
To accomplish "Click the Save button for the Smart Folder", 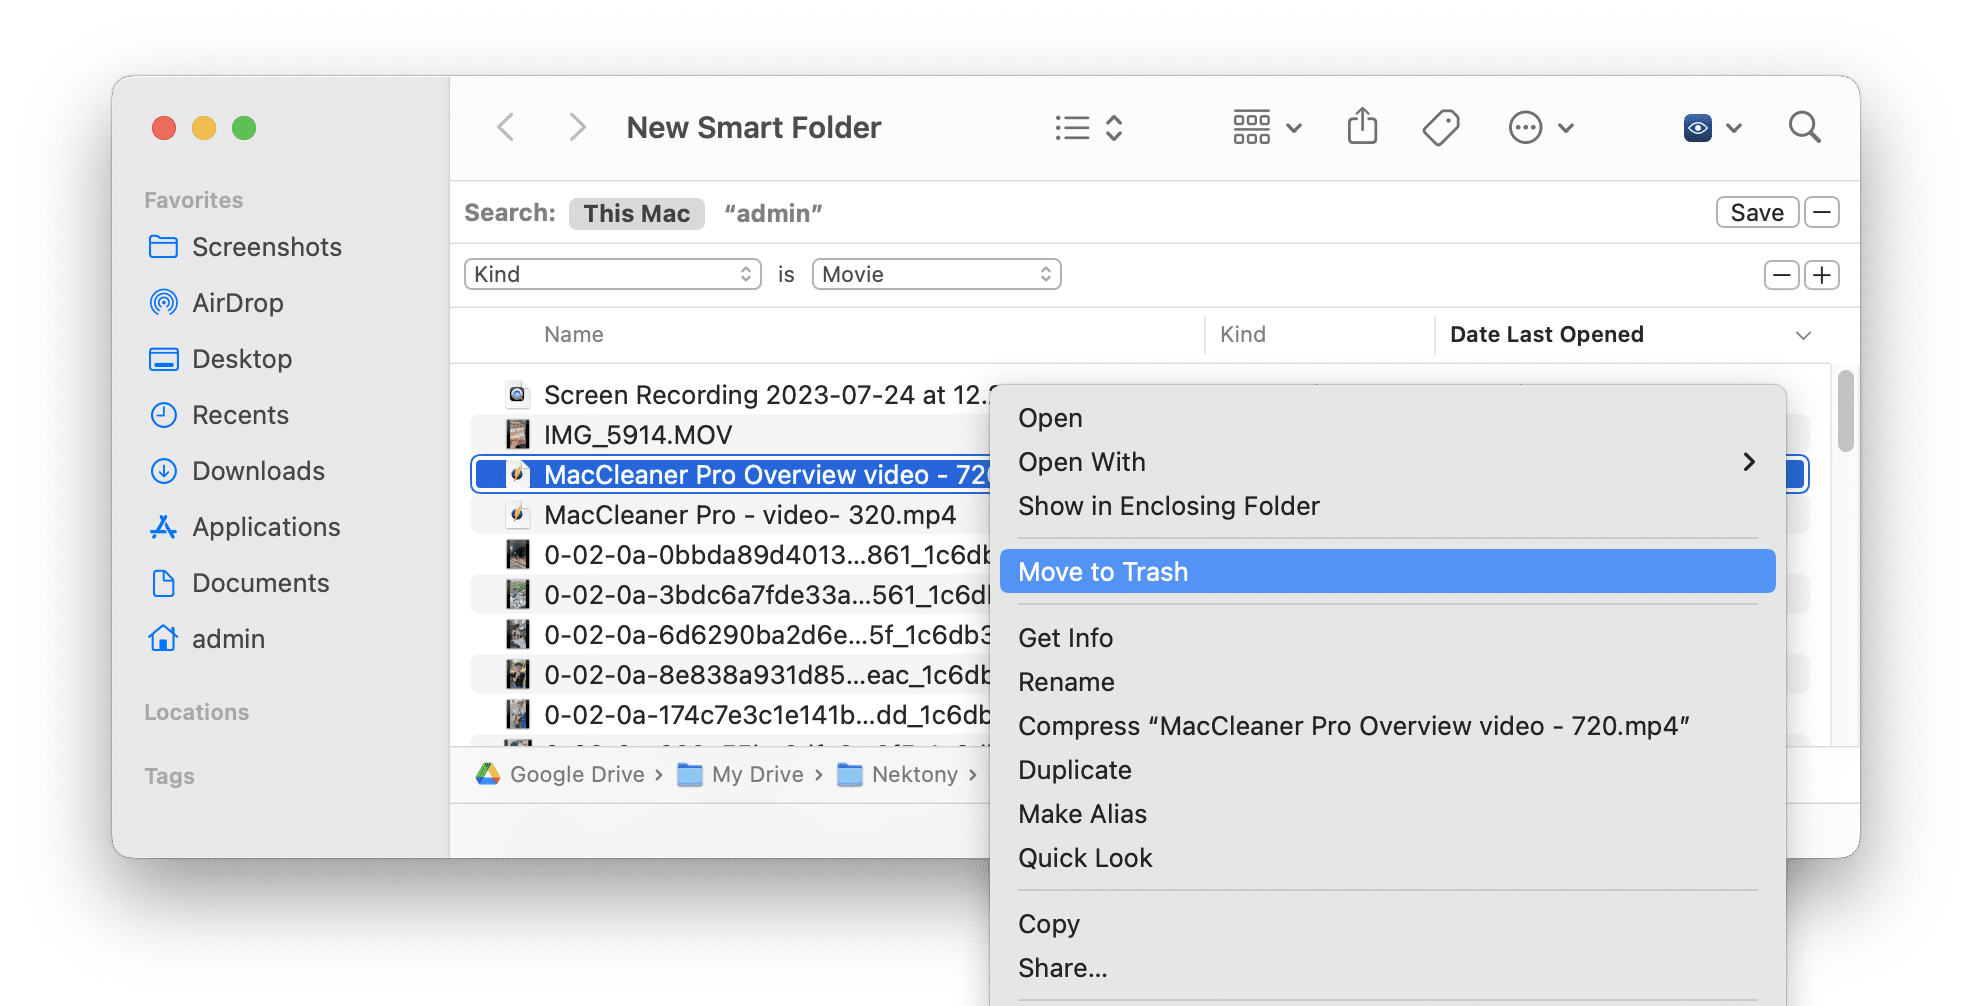I will 1757,212.
